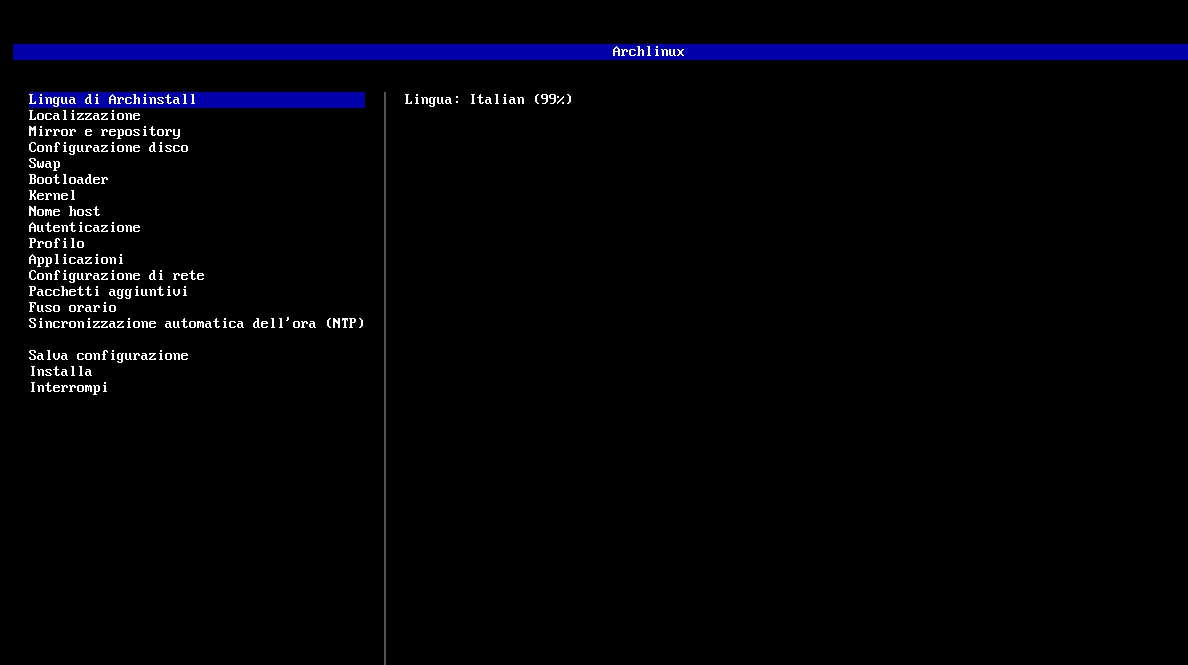This screenshot has width=1188, height=665.
Task: Abort setup via Interrompi
Action: click(68, 387)
